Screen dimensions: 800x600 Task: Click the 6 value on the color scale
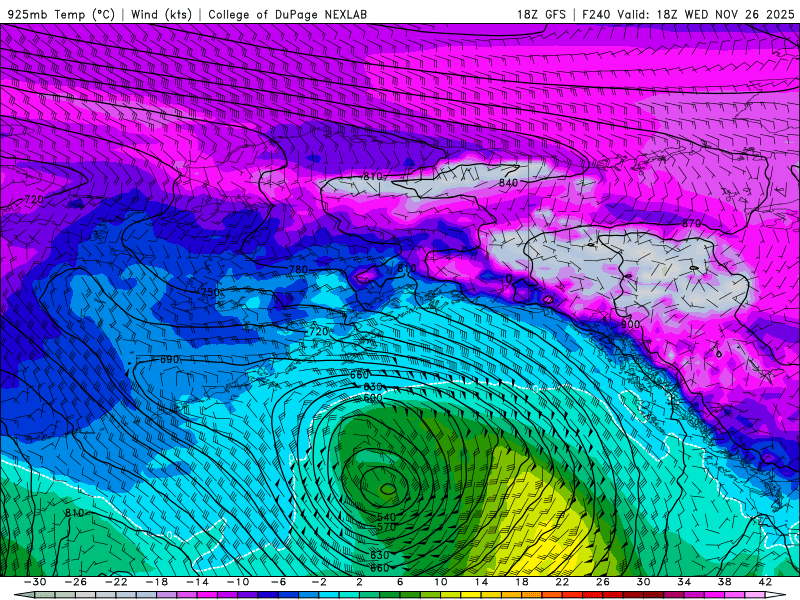[x=400, y=582]
